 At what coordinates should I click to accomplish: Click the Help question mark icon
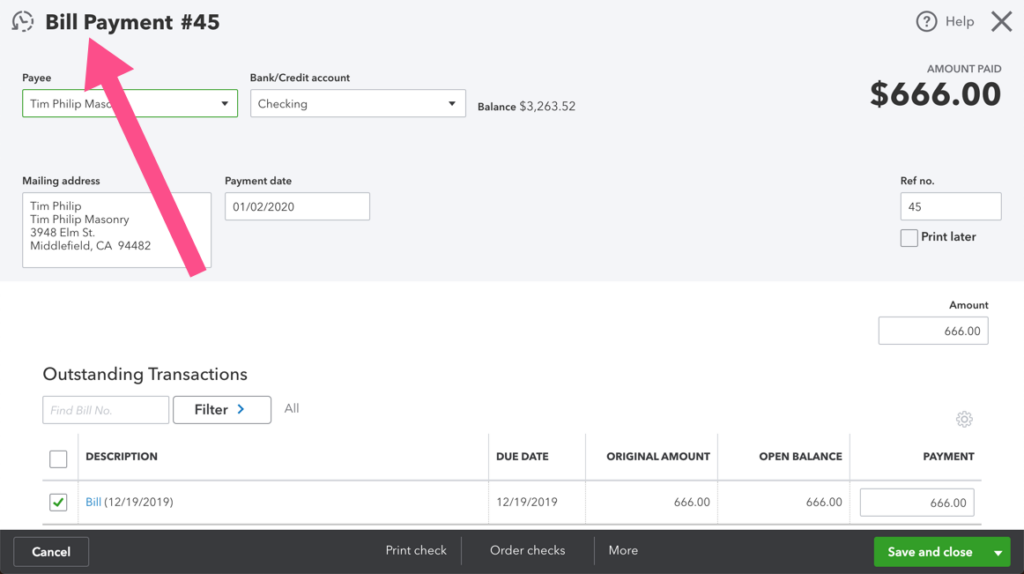pyautogui.click(x=926, y=22)
